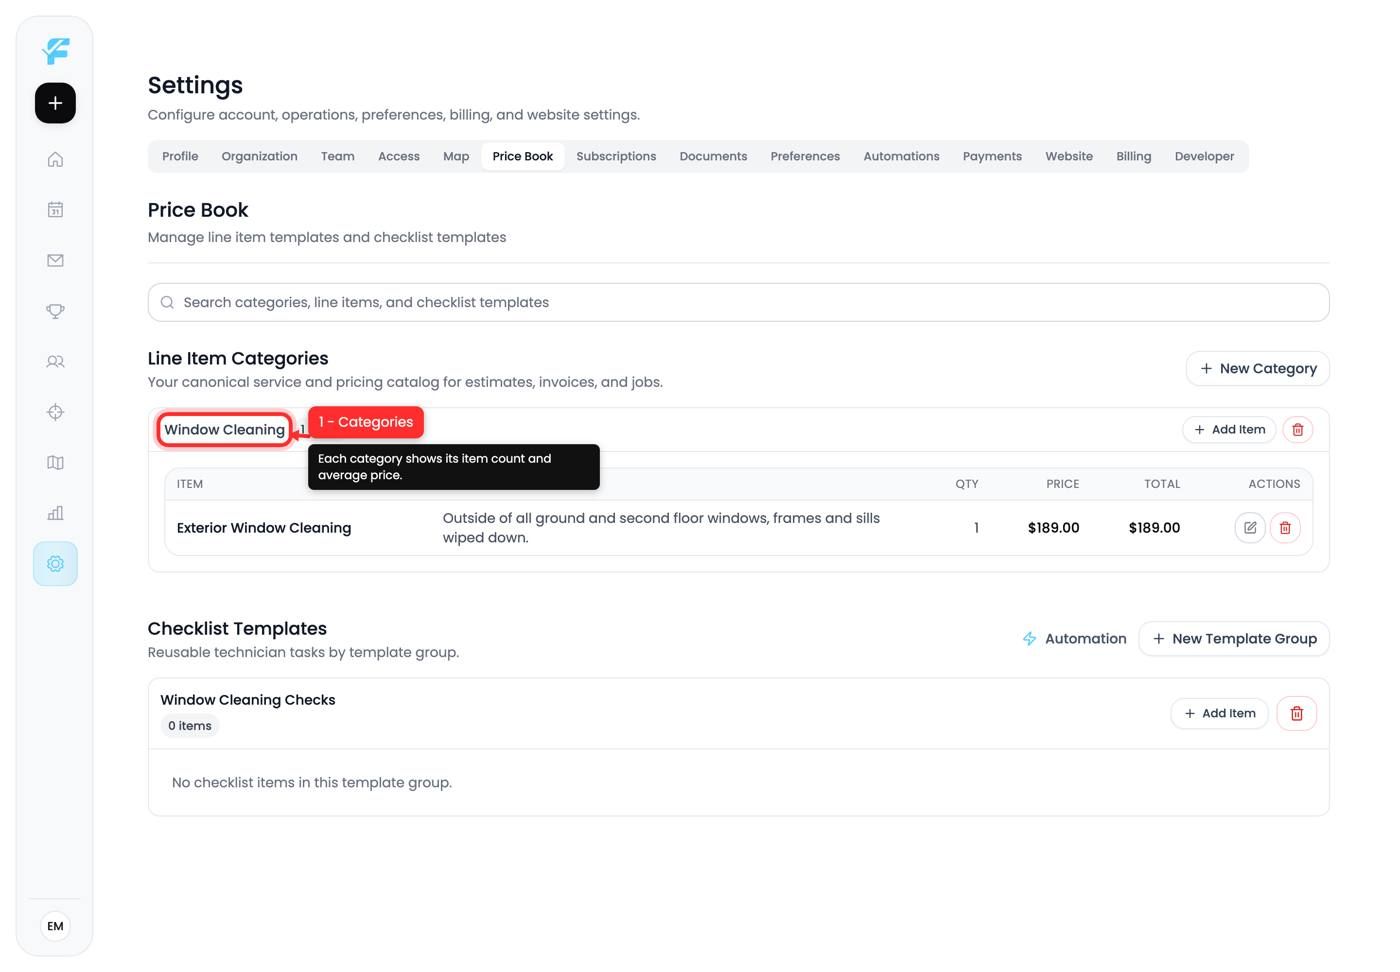This screenshot has height=972, width=1400.
Task: Open the crosshair target icon in the sidebar
Action: (55, 412)
